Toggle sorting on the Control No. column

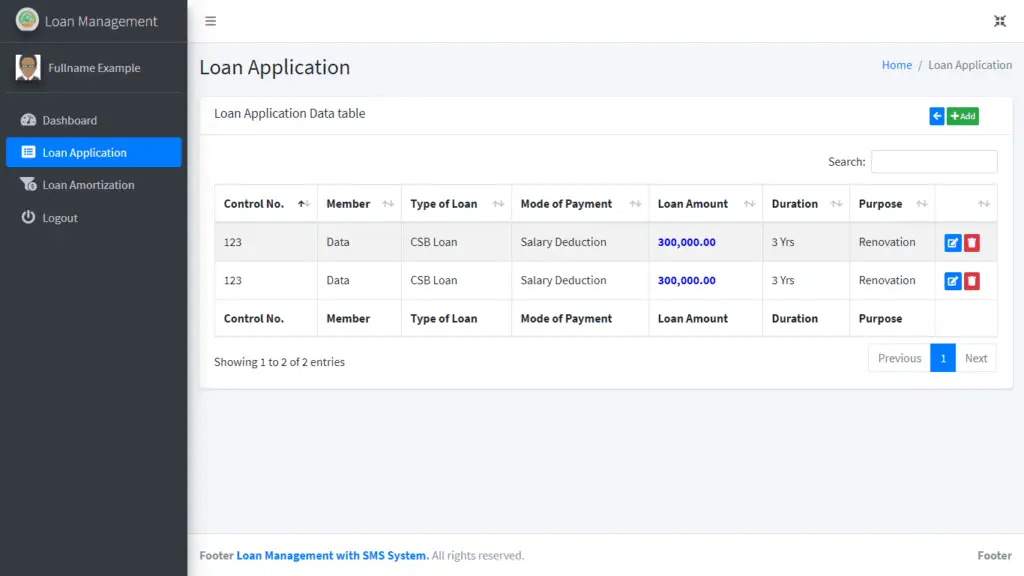coord(302,203)
